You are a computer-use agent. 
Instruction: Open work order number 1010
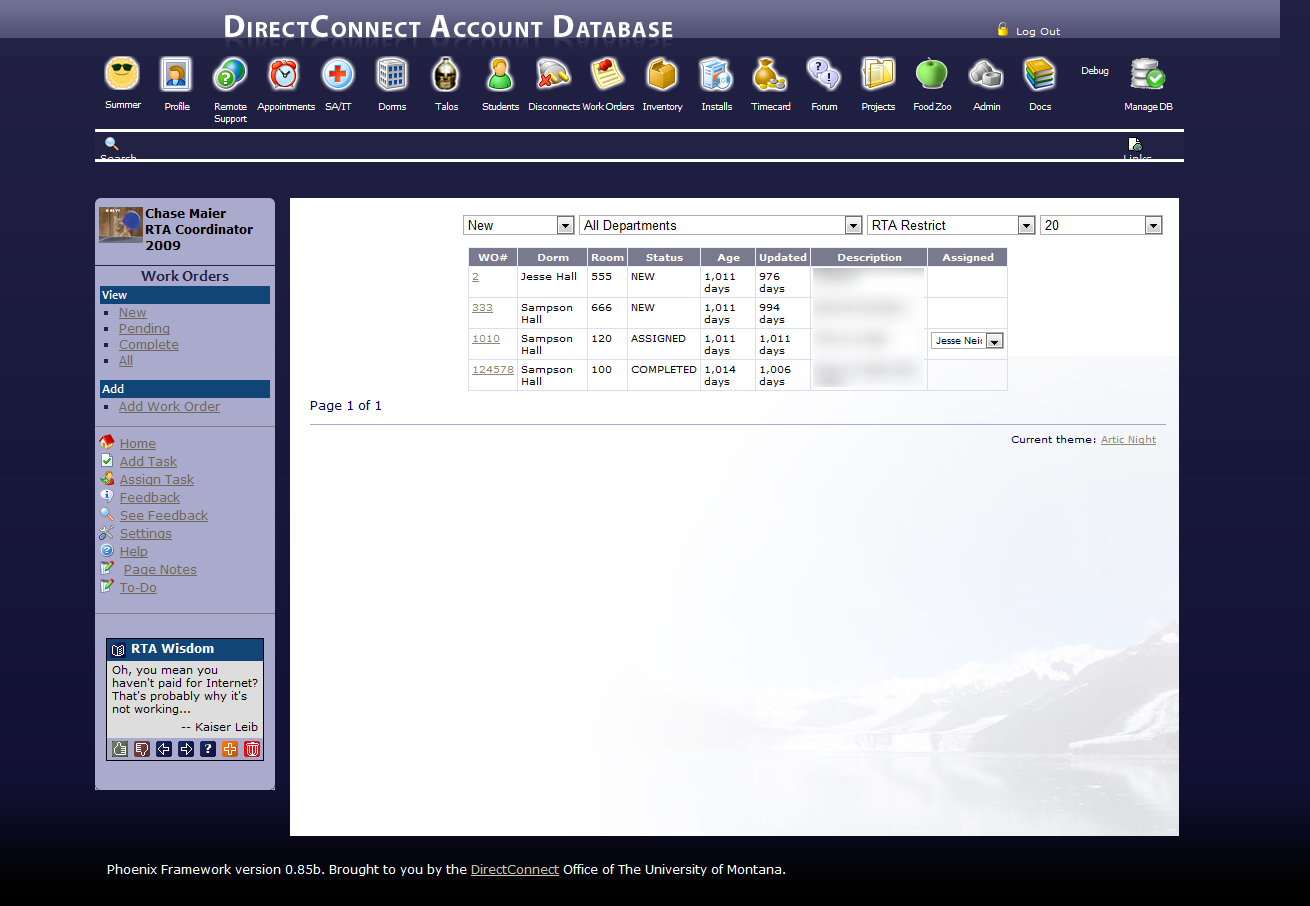tap(486, 339)
